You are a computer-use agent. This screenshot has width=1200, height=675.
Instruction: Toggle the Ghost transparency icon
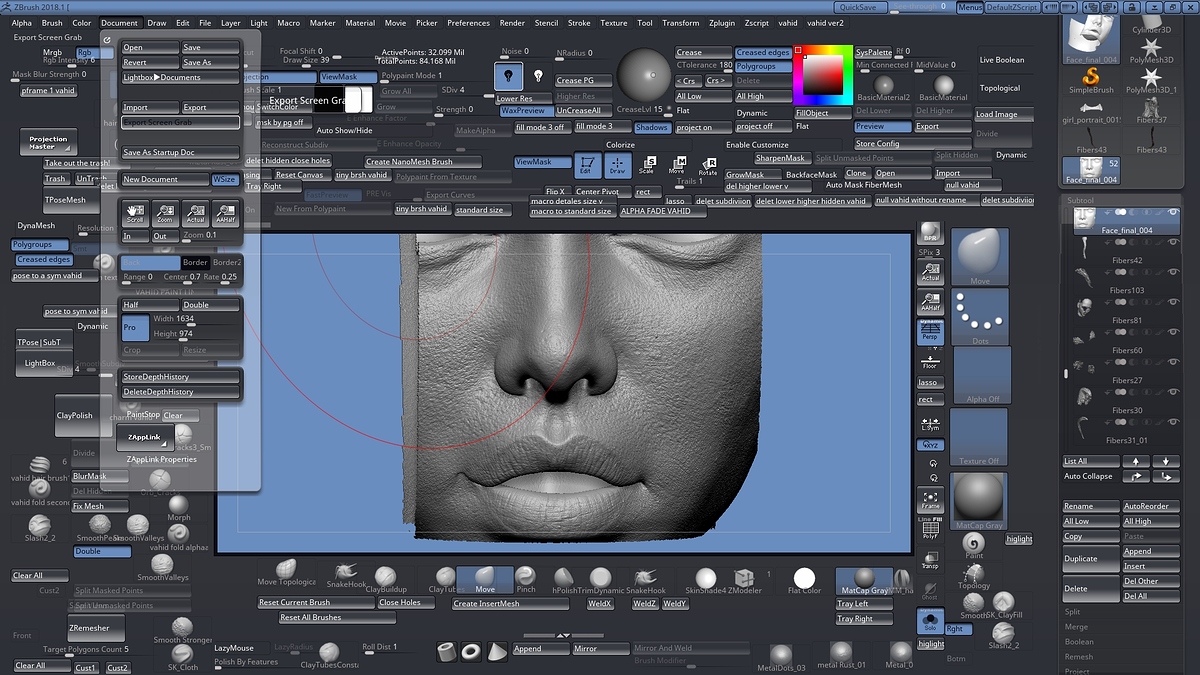click(x=930, y=591)
